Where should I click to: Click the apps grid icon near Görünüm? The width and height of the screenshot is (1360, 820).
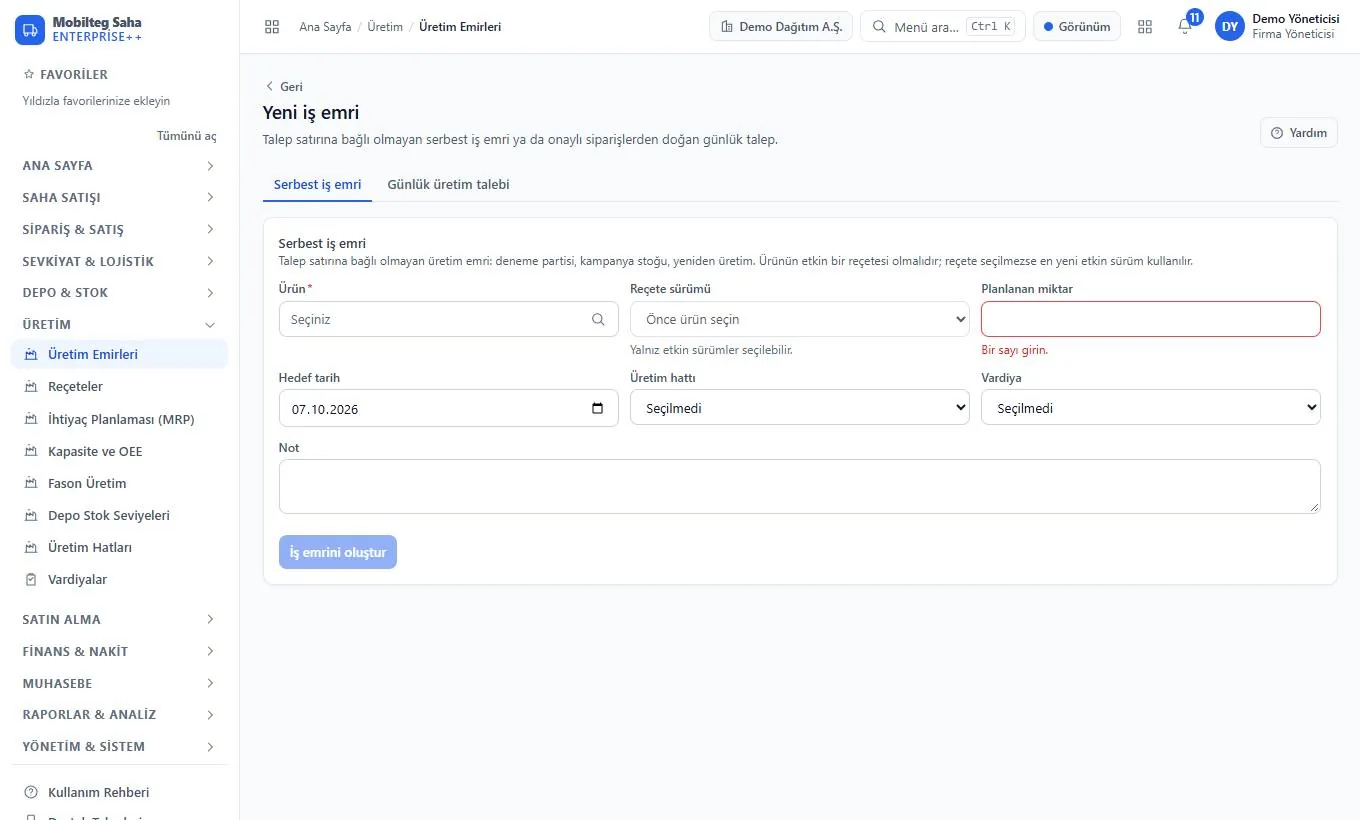pyautogui.click(x=1145, y=27)
